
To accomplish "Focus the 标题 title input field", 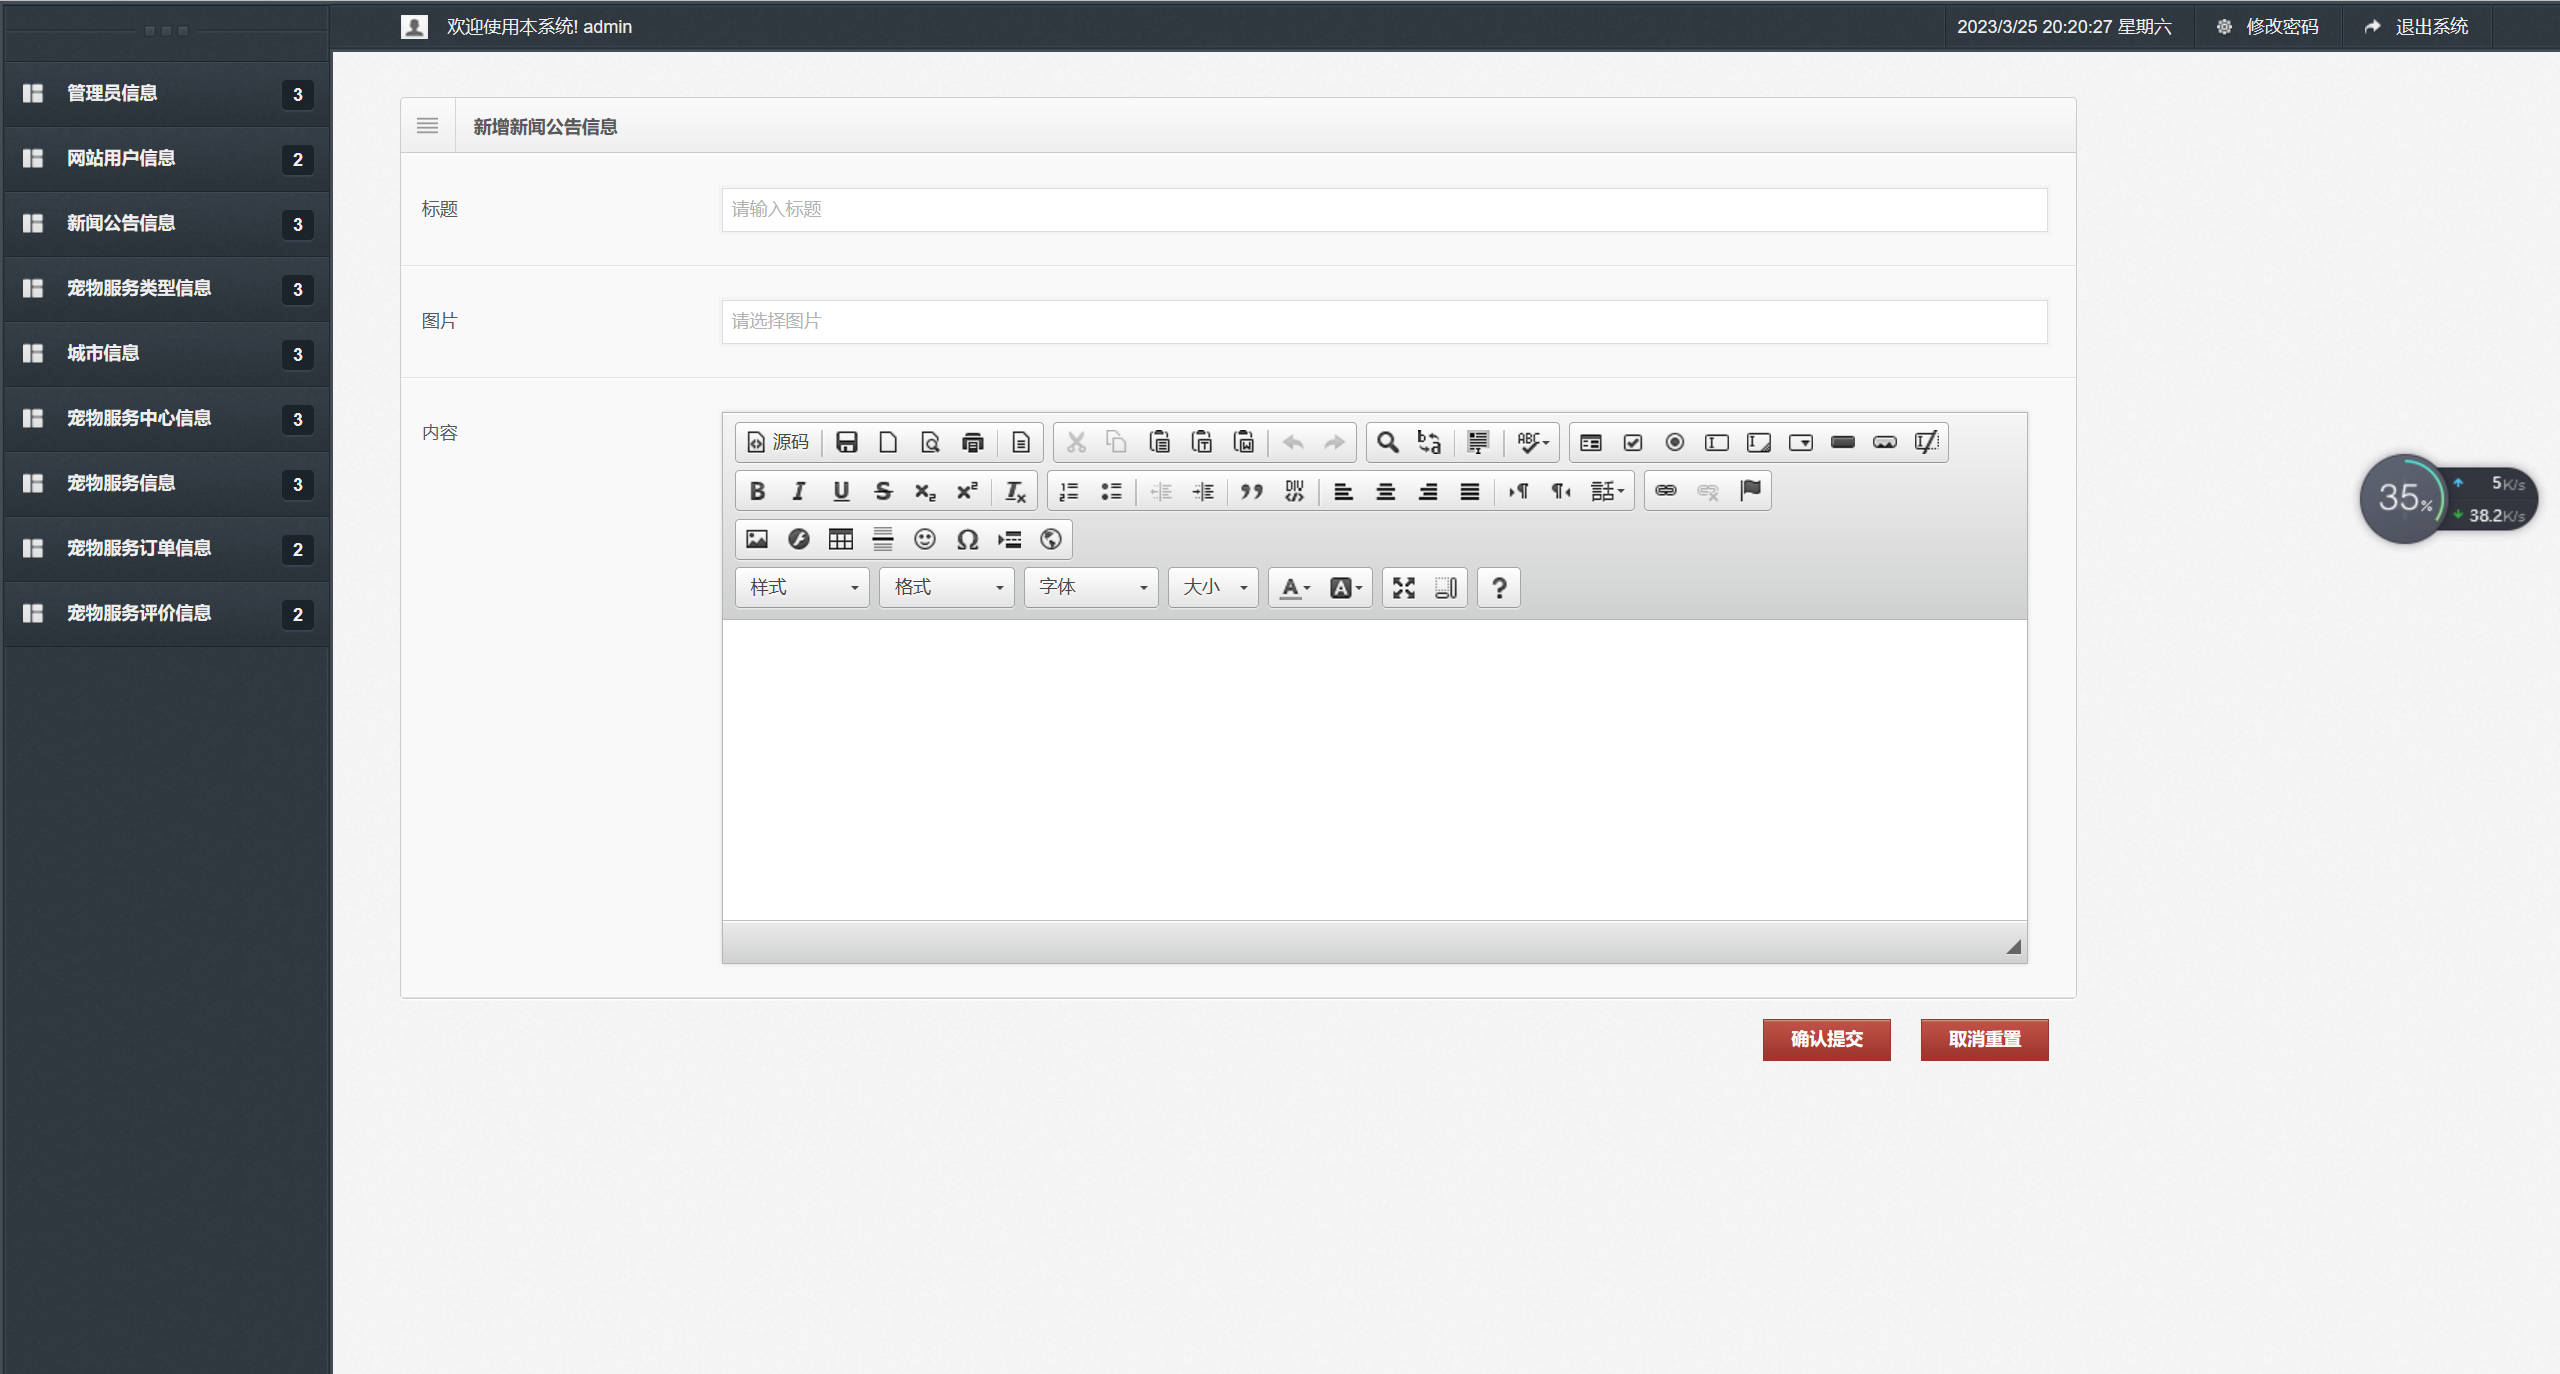I will pyautogui.click(x=1384, y=210).
